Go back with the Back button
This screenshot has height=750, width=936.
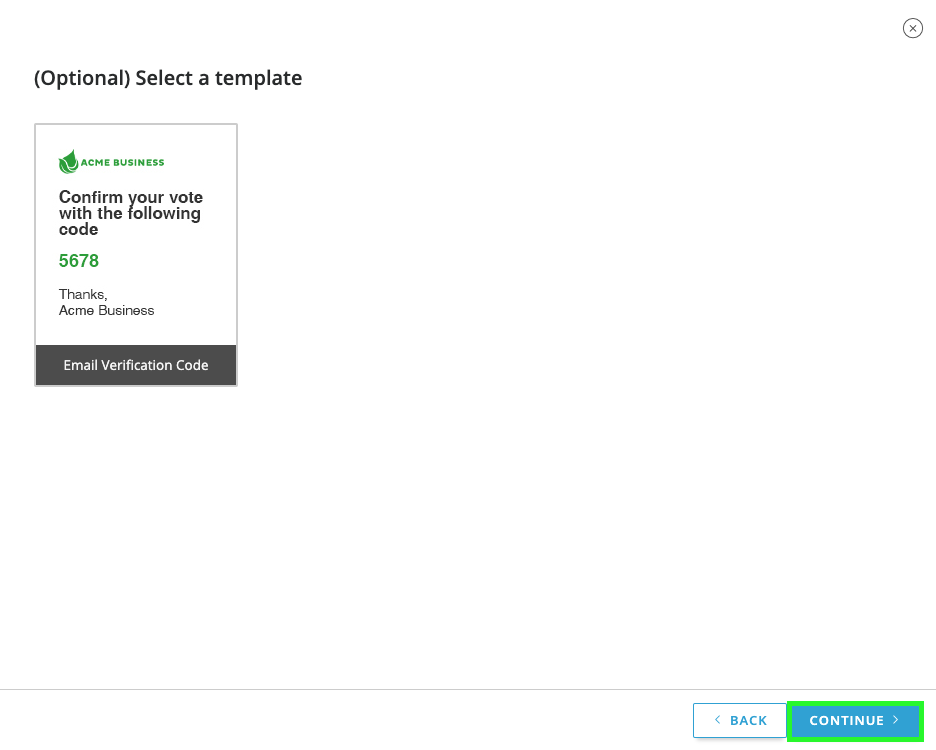pyautogui.click(x=740, y=720)
